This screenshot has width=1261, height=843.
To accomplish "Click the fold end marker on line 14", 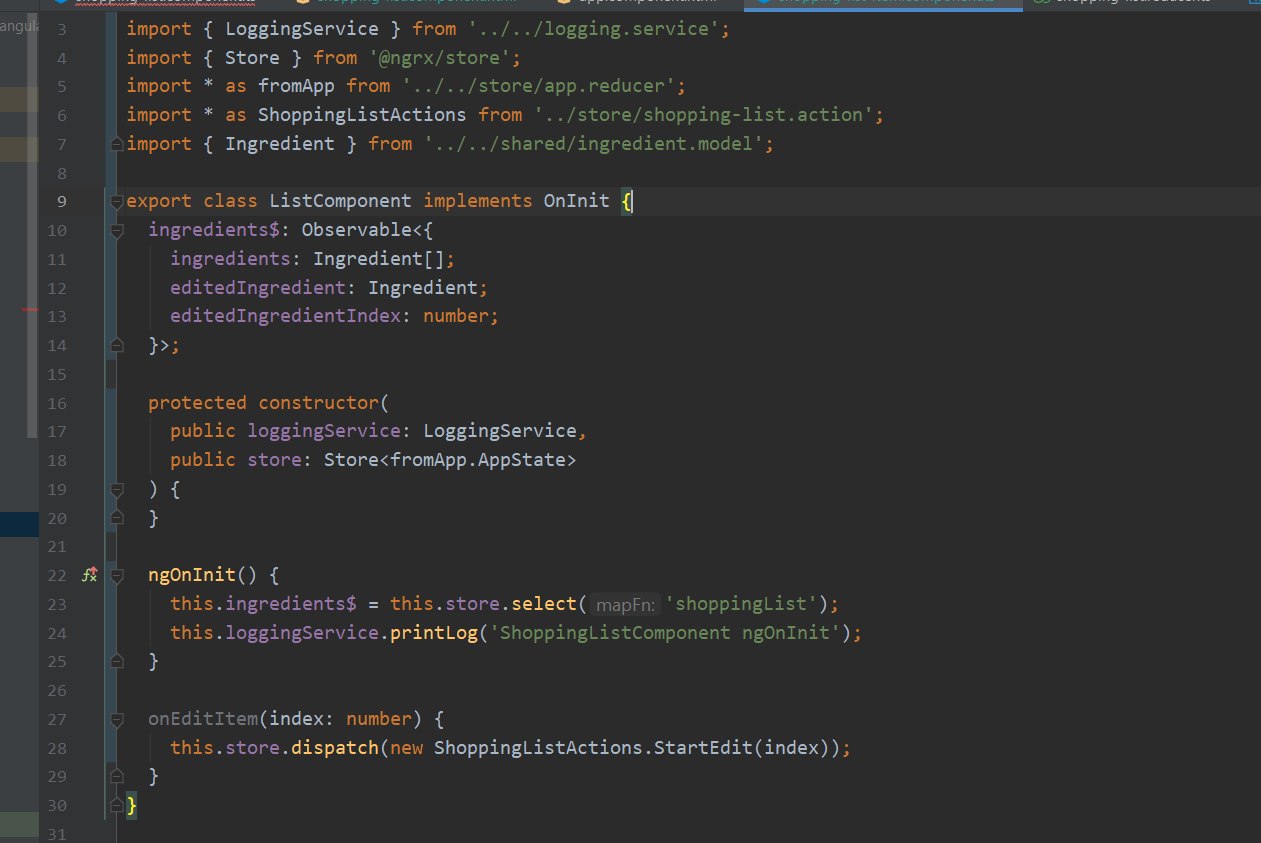I will tap(117, 345).
